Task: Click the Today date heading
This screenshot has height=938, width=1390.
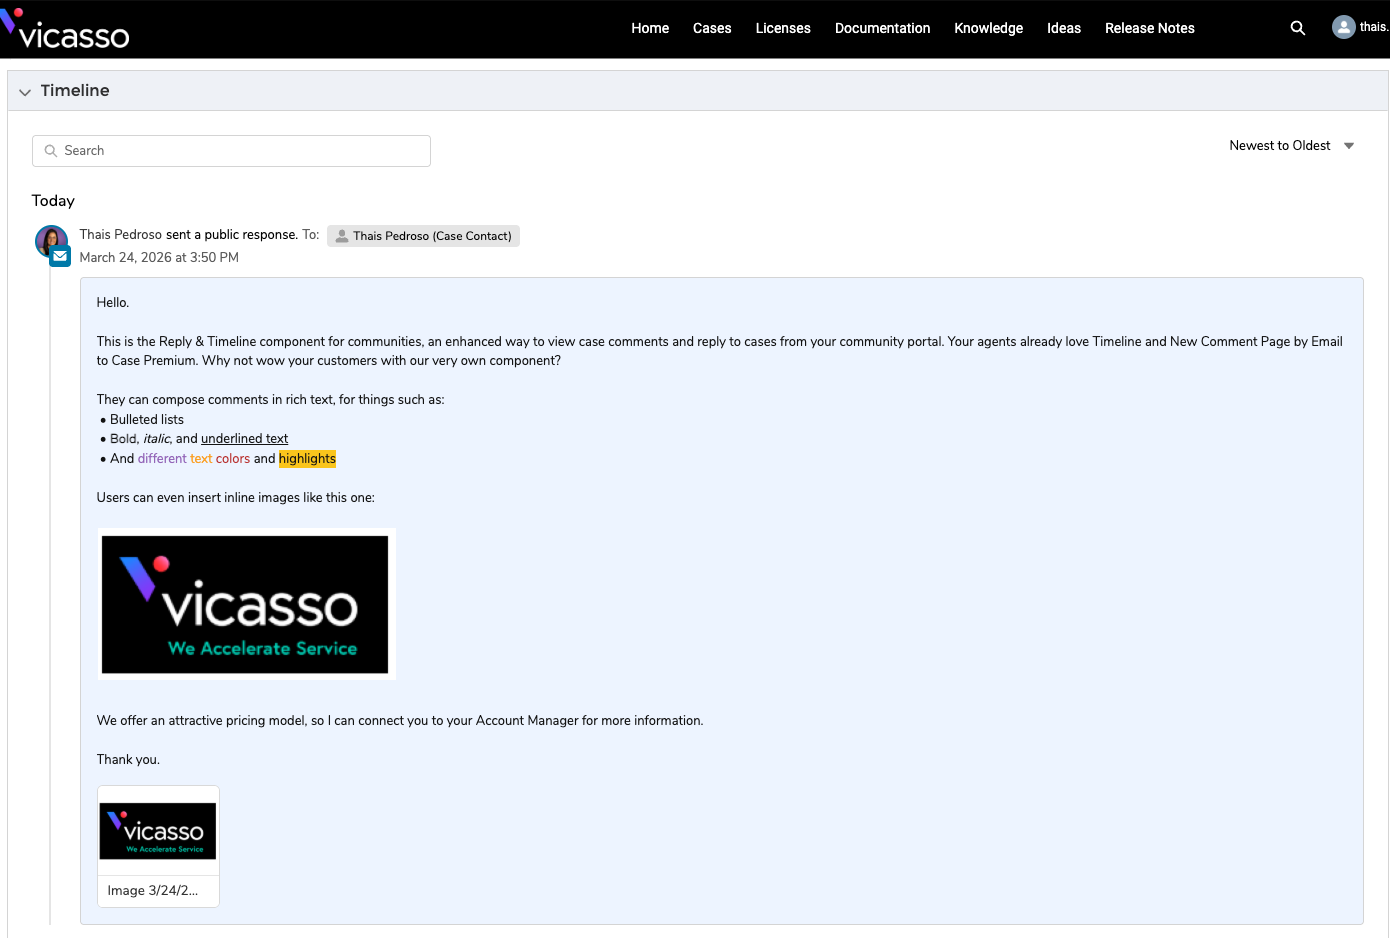Action: (x=53, y=201)
